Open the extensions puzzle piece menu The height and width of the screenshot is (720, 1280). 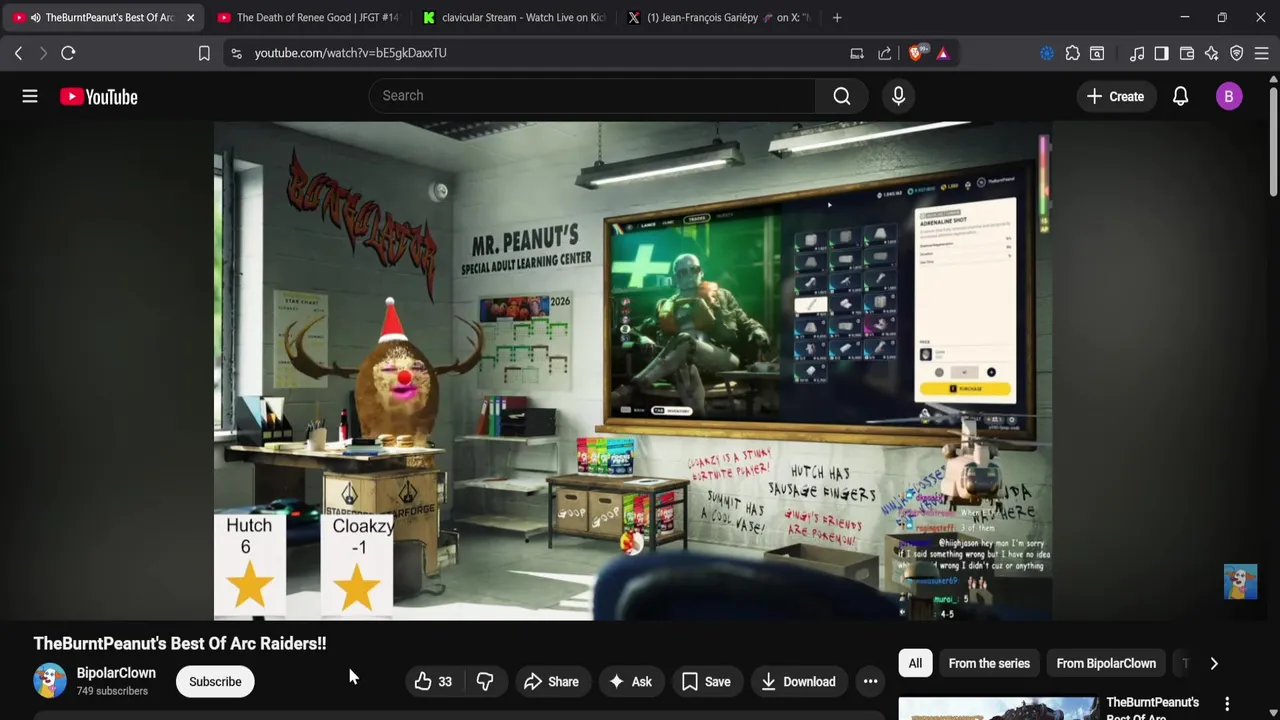pyautogui.click(x=1072, y=53)
